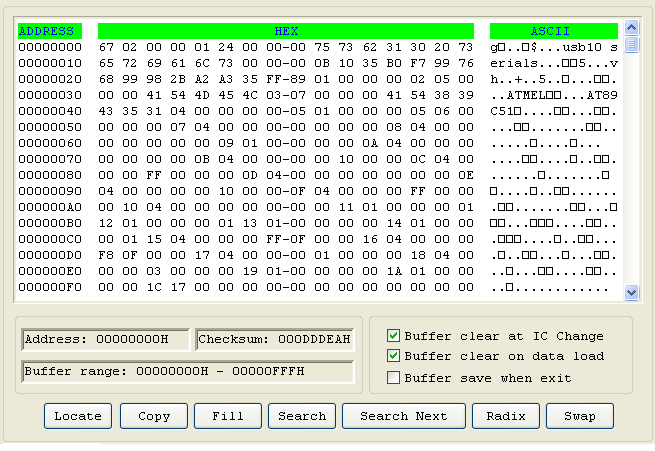Click the Search button
This screenshot has width=655, height=451.
pos(302,416)
